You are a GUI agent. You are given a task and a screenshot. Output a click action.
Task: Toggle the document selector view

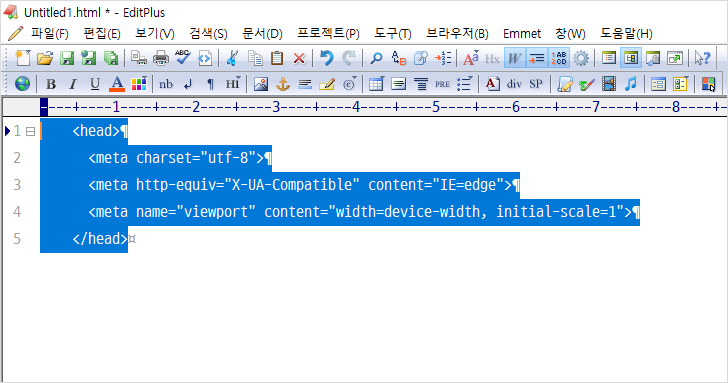point(631,58)
